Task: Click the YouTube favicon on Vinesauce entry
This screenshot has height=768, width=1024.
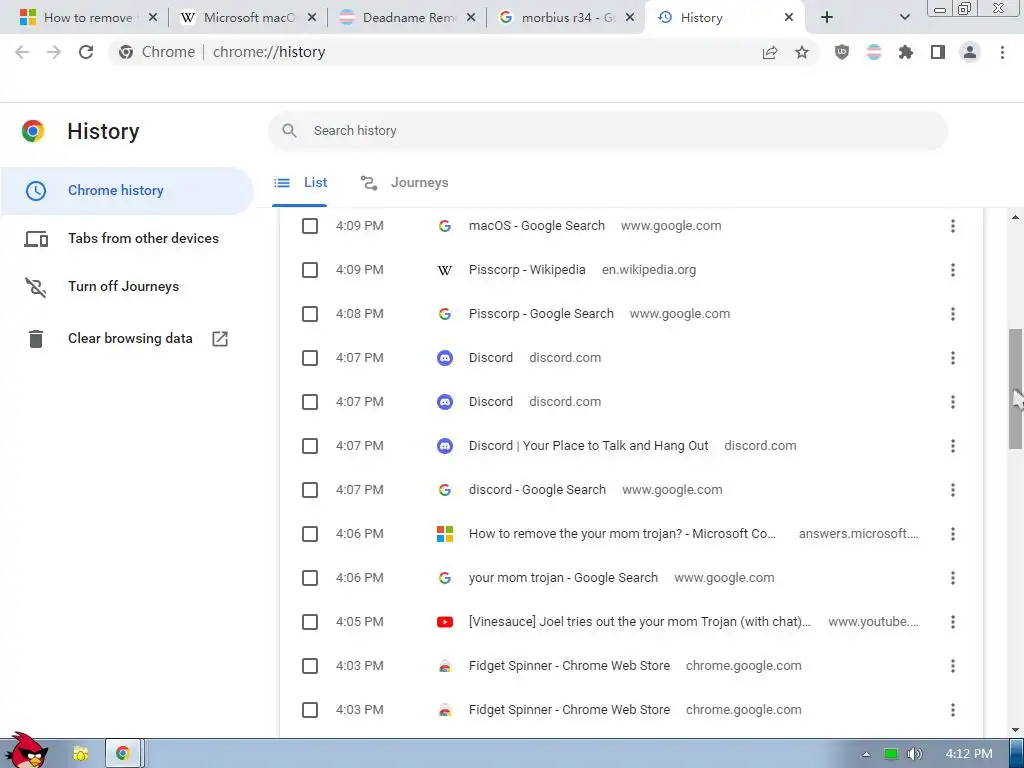Action: click(x=445, y=622)
